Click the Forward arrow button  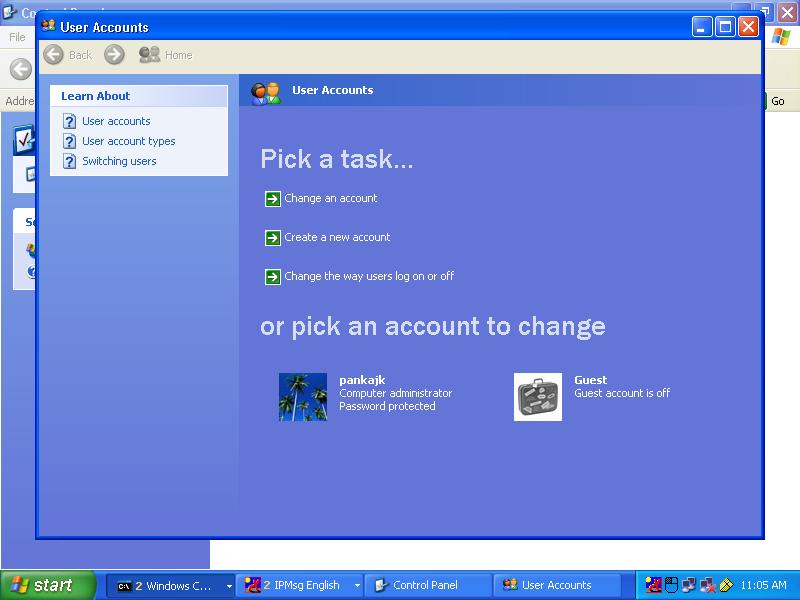115,55
